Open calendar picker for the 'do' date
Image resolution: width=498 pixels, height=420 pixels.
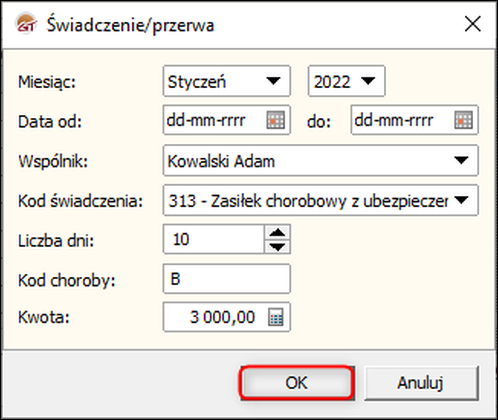coord(463,120)
